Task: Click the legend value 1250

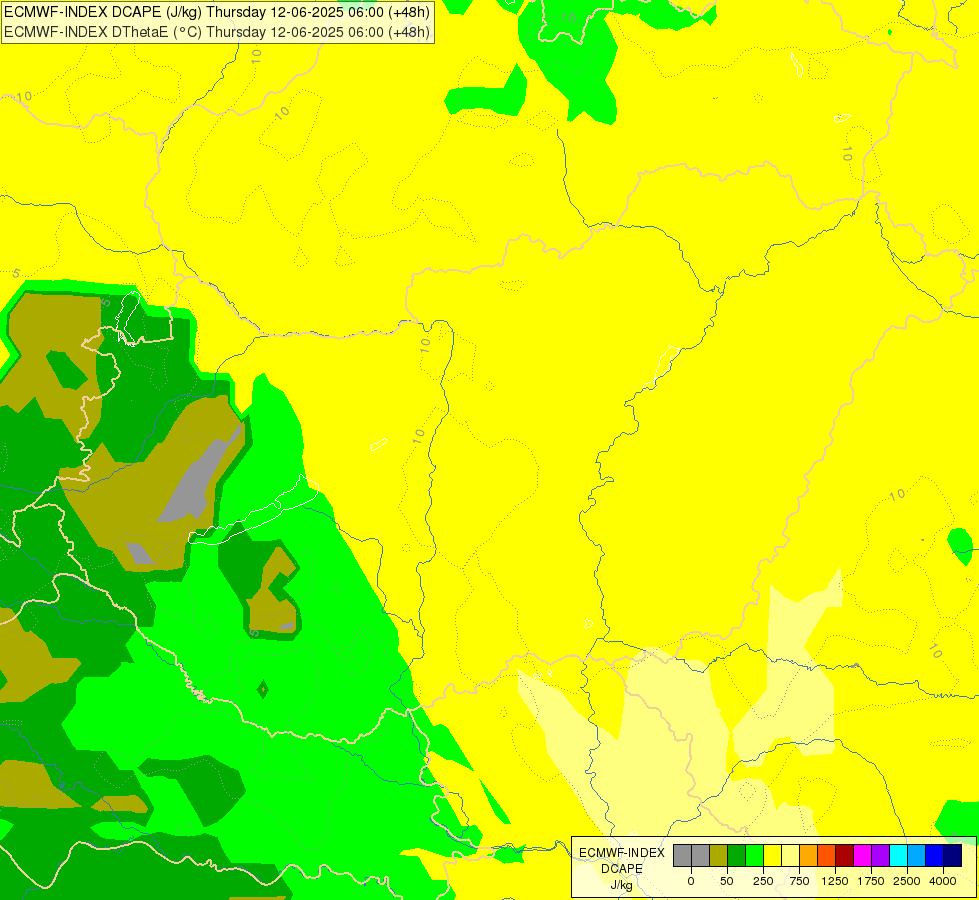Action: [835, 881]
